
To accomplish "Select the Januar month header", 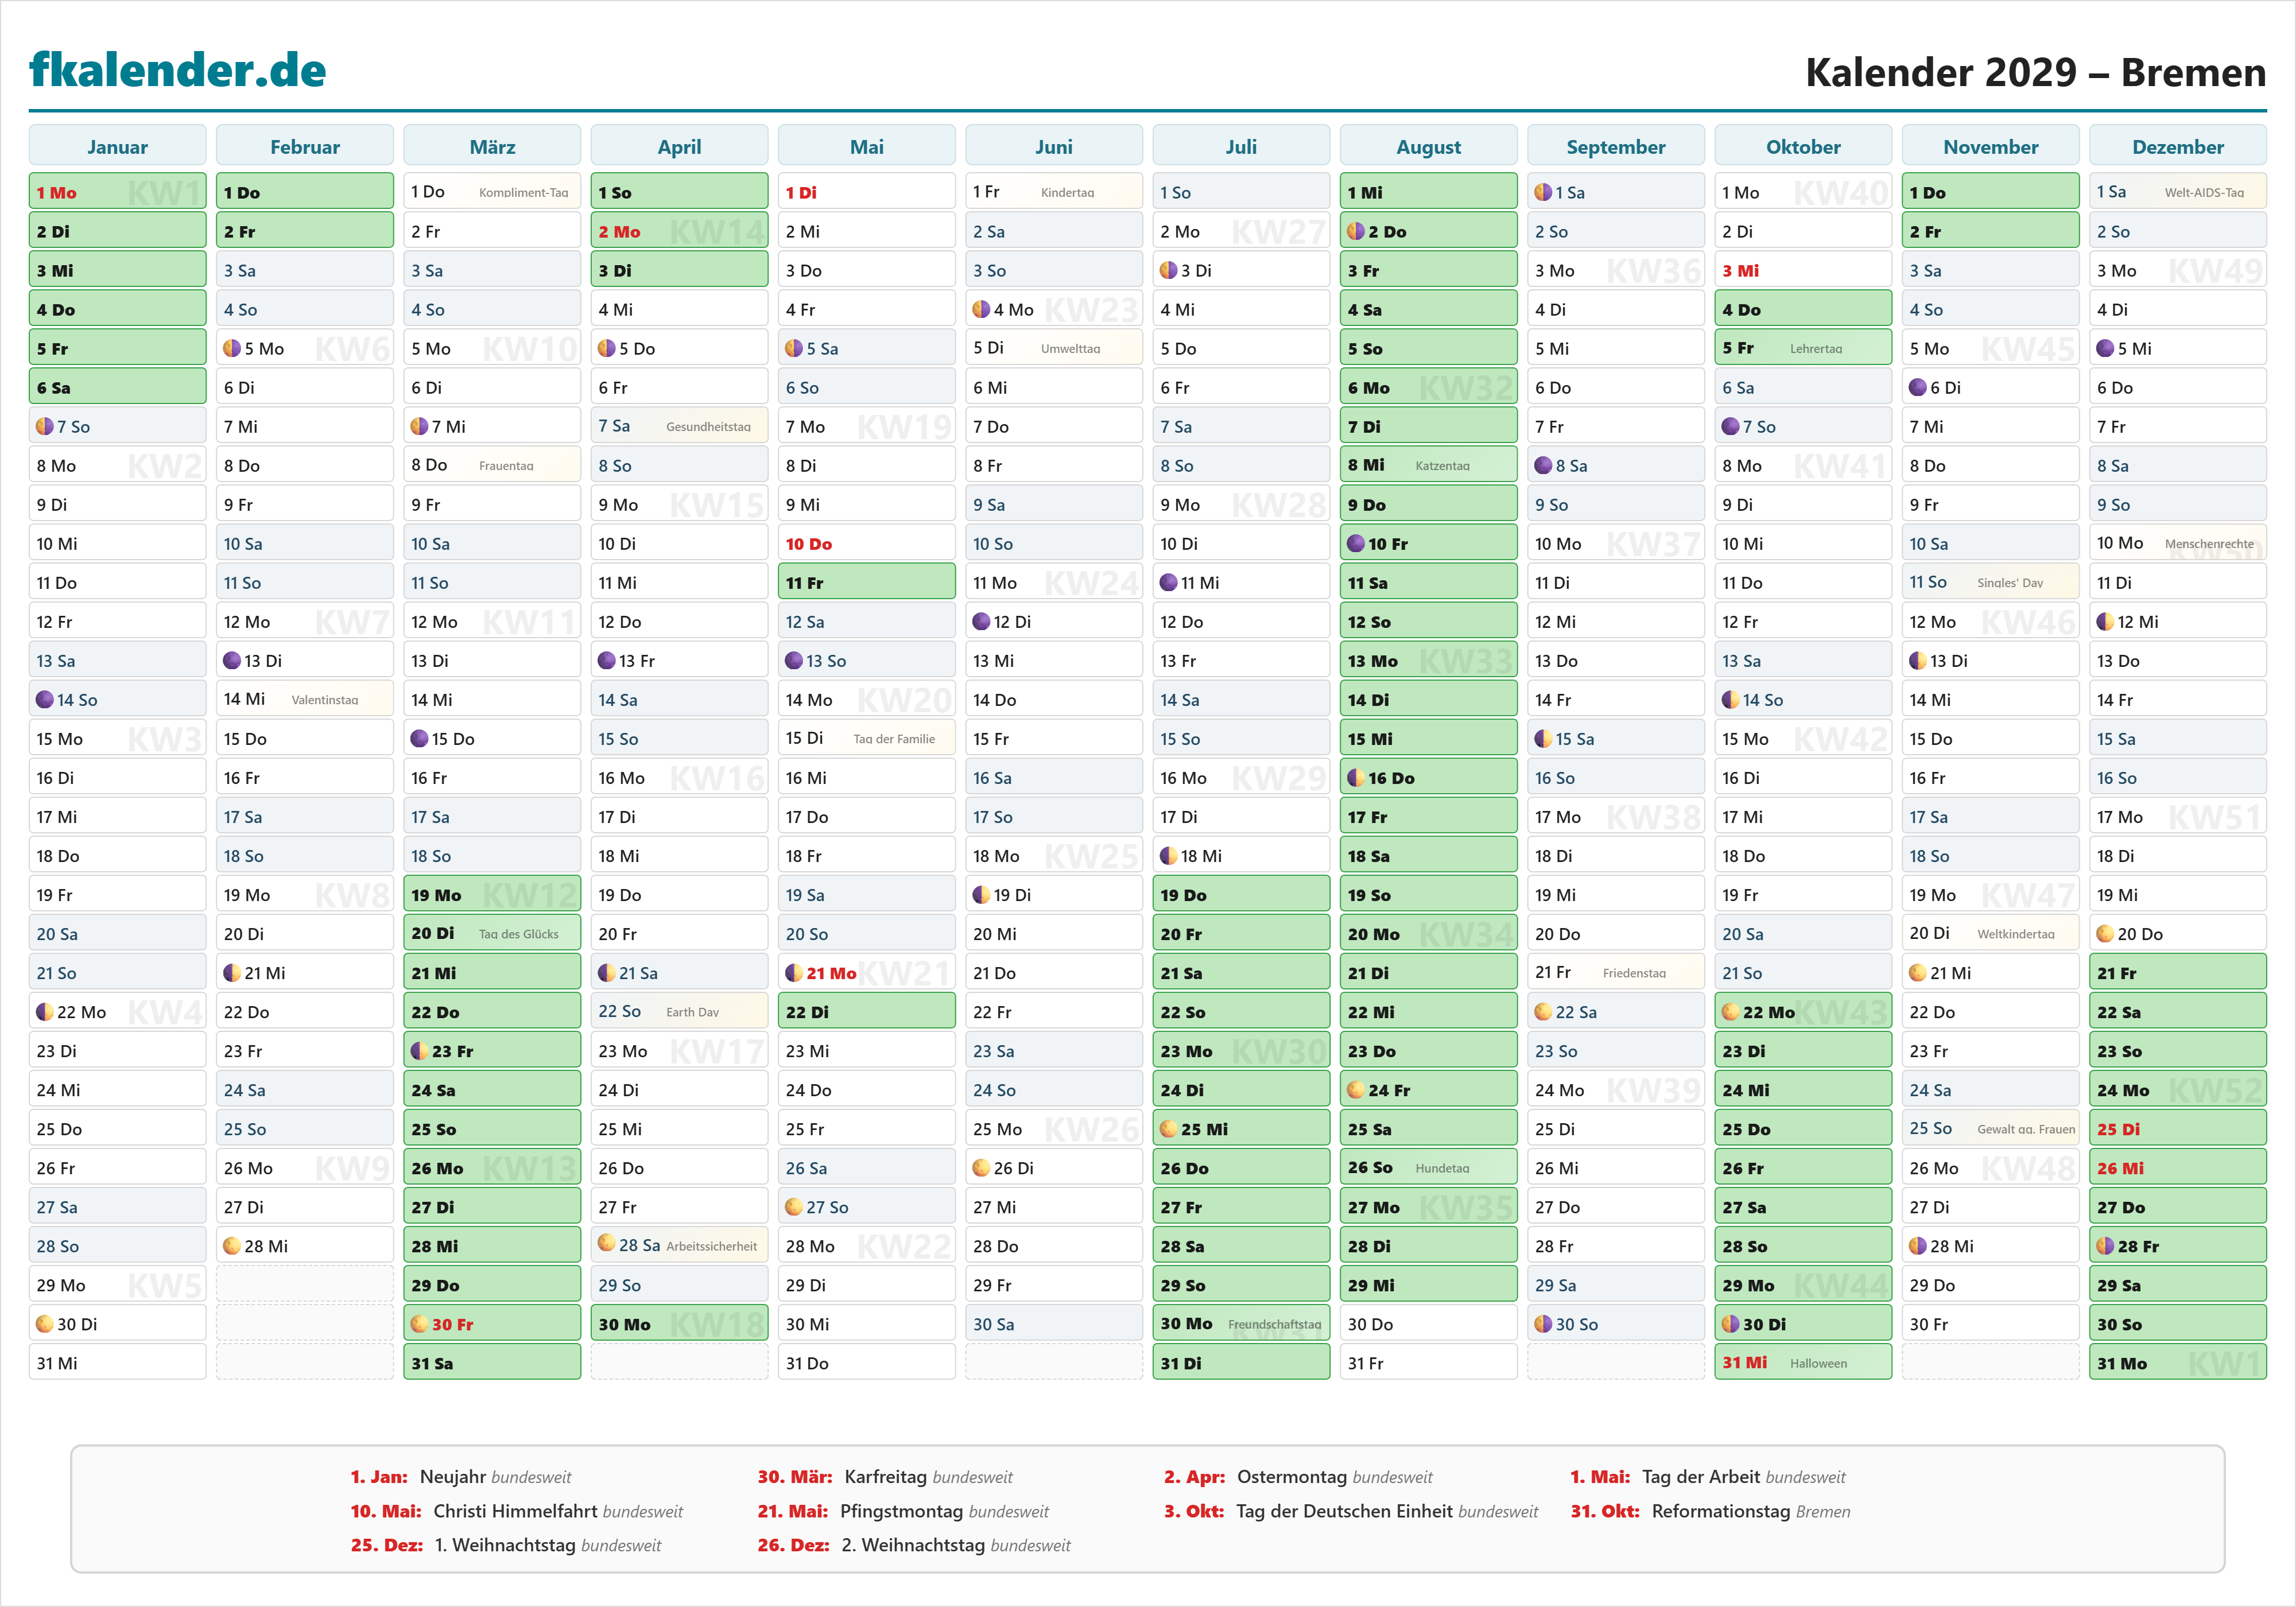I will (117, 147).
